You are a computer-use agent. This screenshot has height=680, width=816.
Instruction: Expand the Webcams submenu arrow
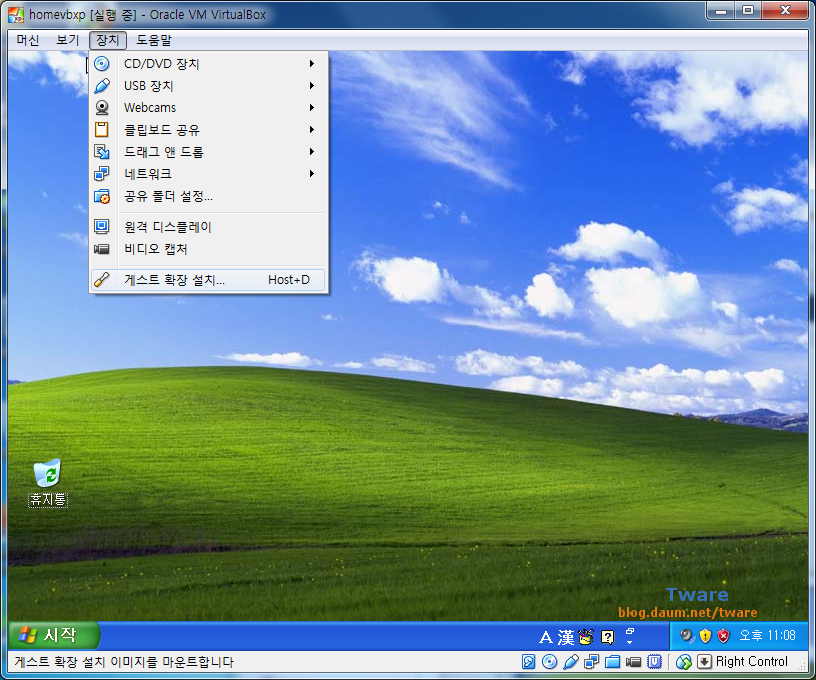coord(312,108)
